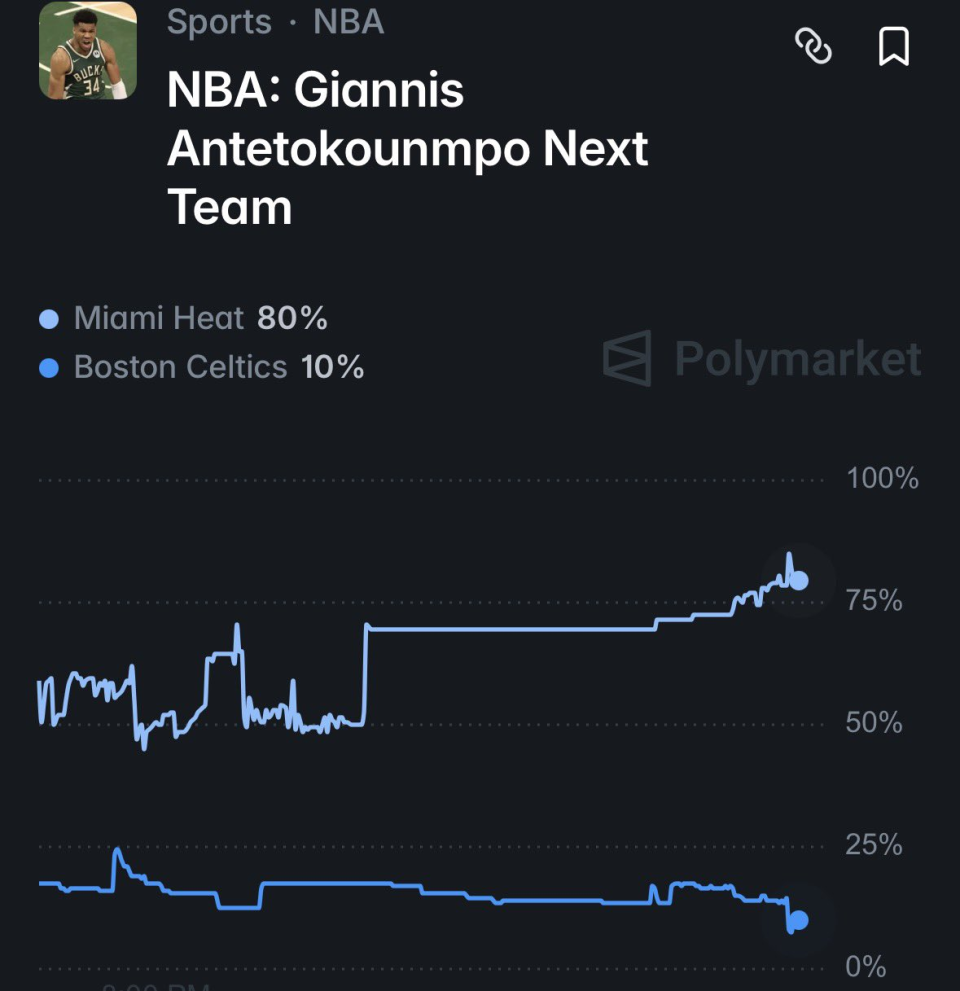The image size is (960, 991).
Task: Bookmark this Giannis market
Action: tap(894, 46)
